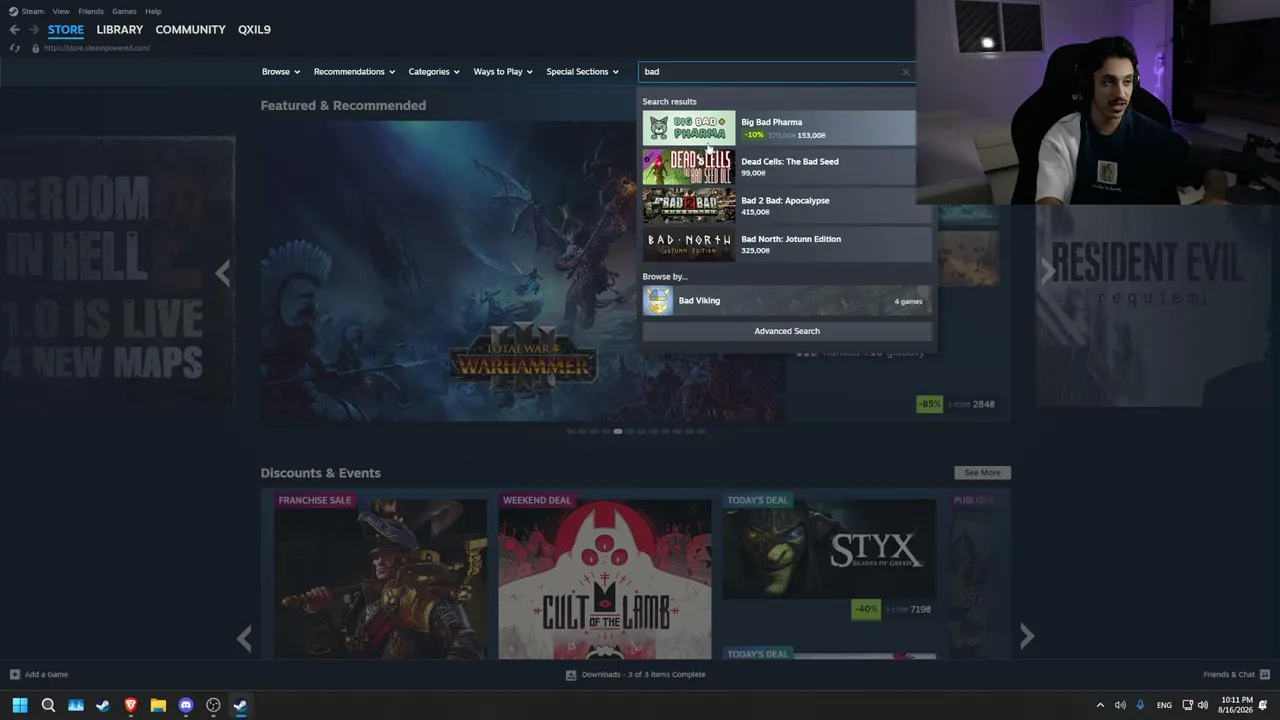Show hidden system tray icons

pos(1100,705)
